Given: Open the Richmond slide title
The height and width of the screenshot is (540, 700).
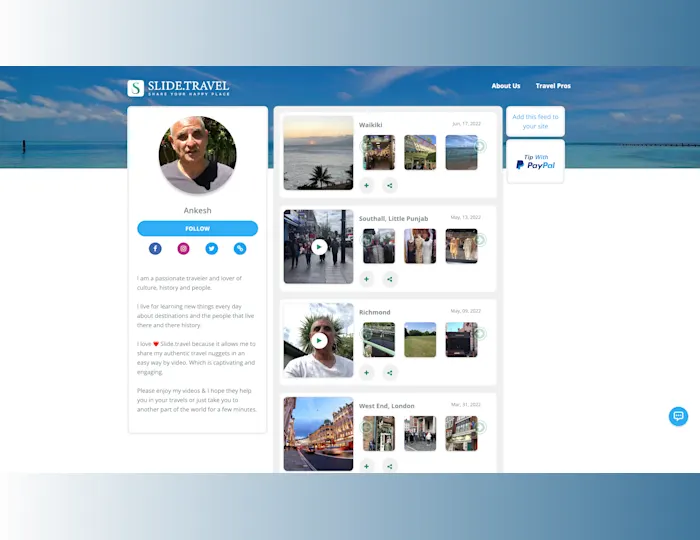Looking at the screenshot, I should [x=375, y=312].
